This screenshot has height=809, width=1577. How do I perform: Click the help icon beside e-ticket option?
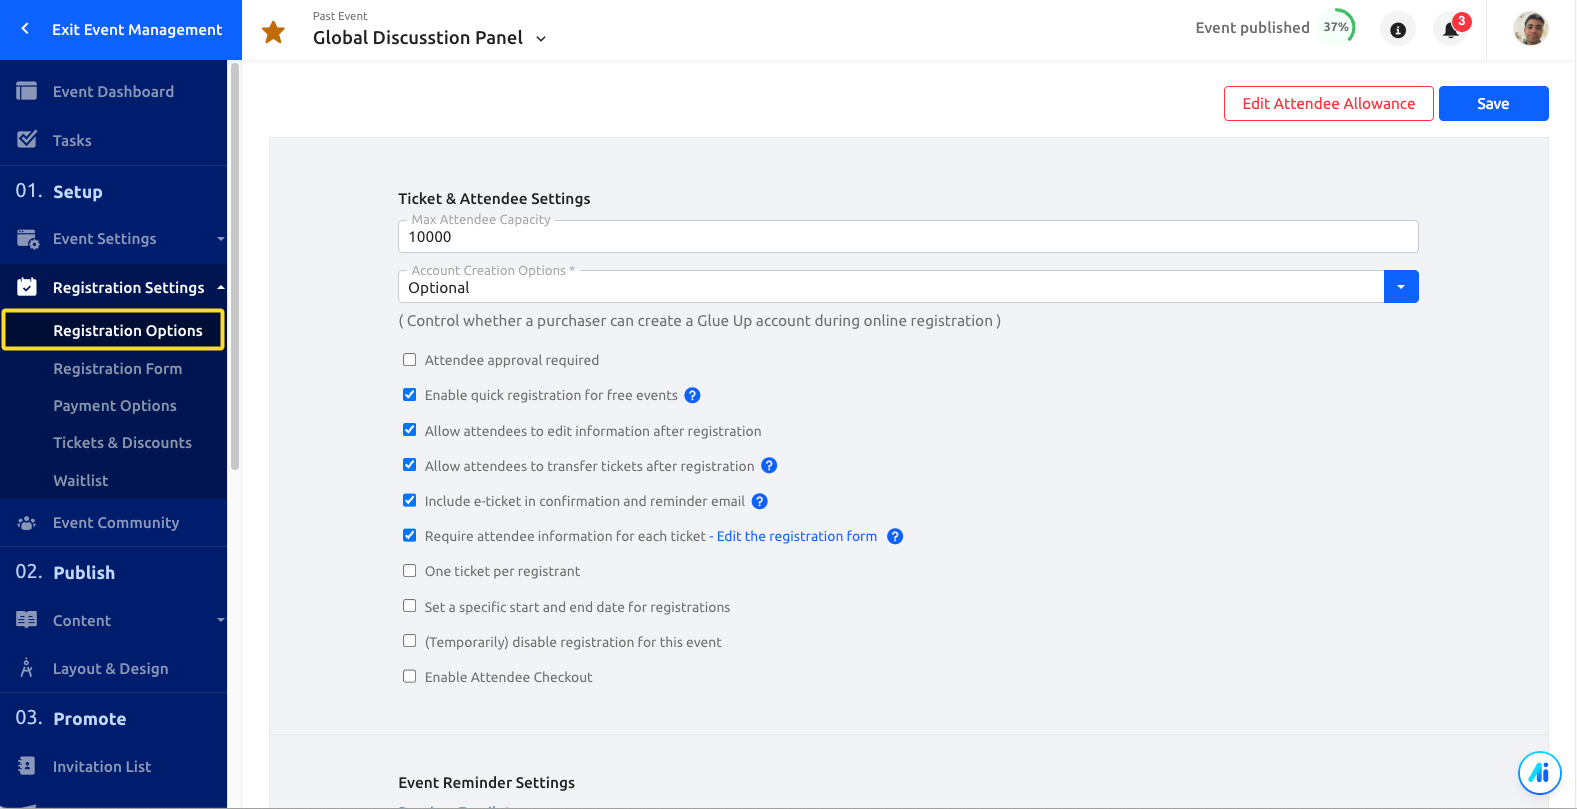pos(759,501)
